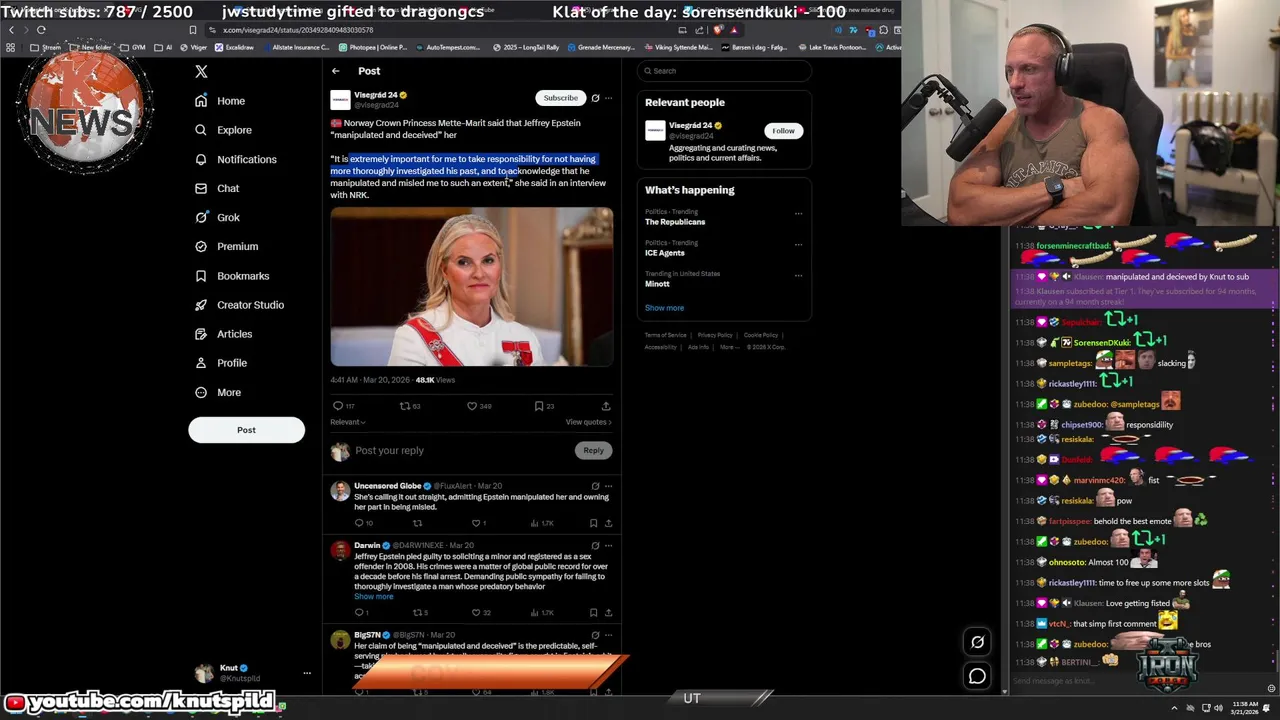The image size is (1280, 720).
Task: Open Articles in the sidebar
Action: click(x=223, y=334)
